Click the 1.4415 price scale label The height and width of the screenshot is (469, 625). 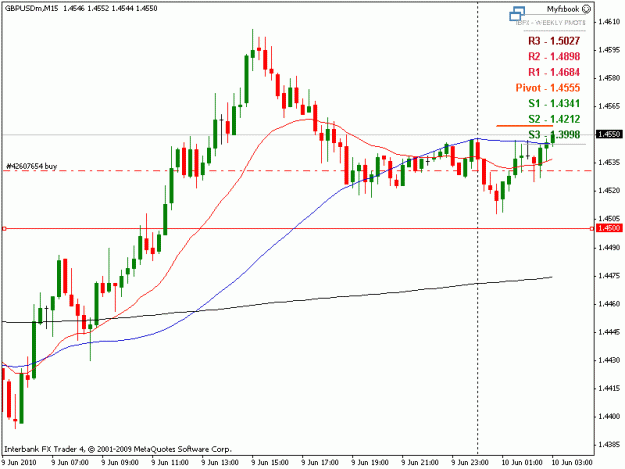(x=609, y=388)
